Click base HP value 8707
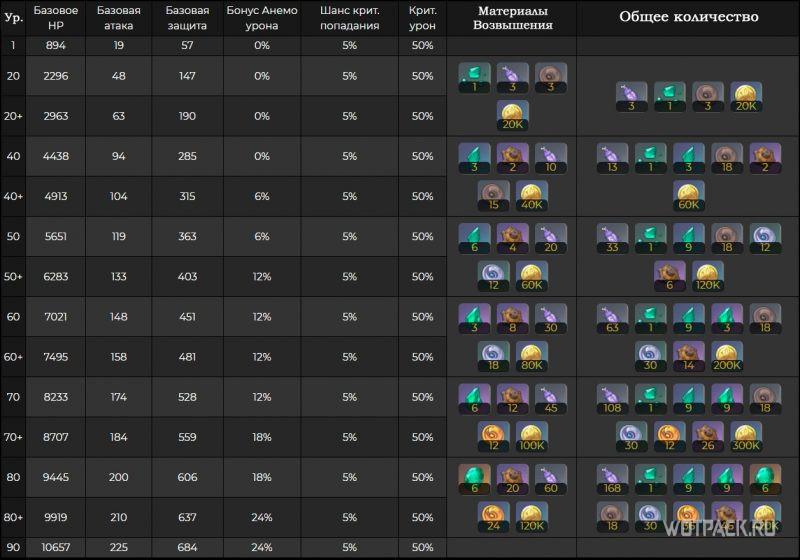 [56, 437]
